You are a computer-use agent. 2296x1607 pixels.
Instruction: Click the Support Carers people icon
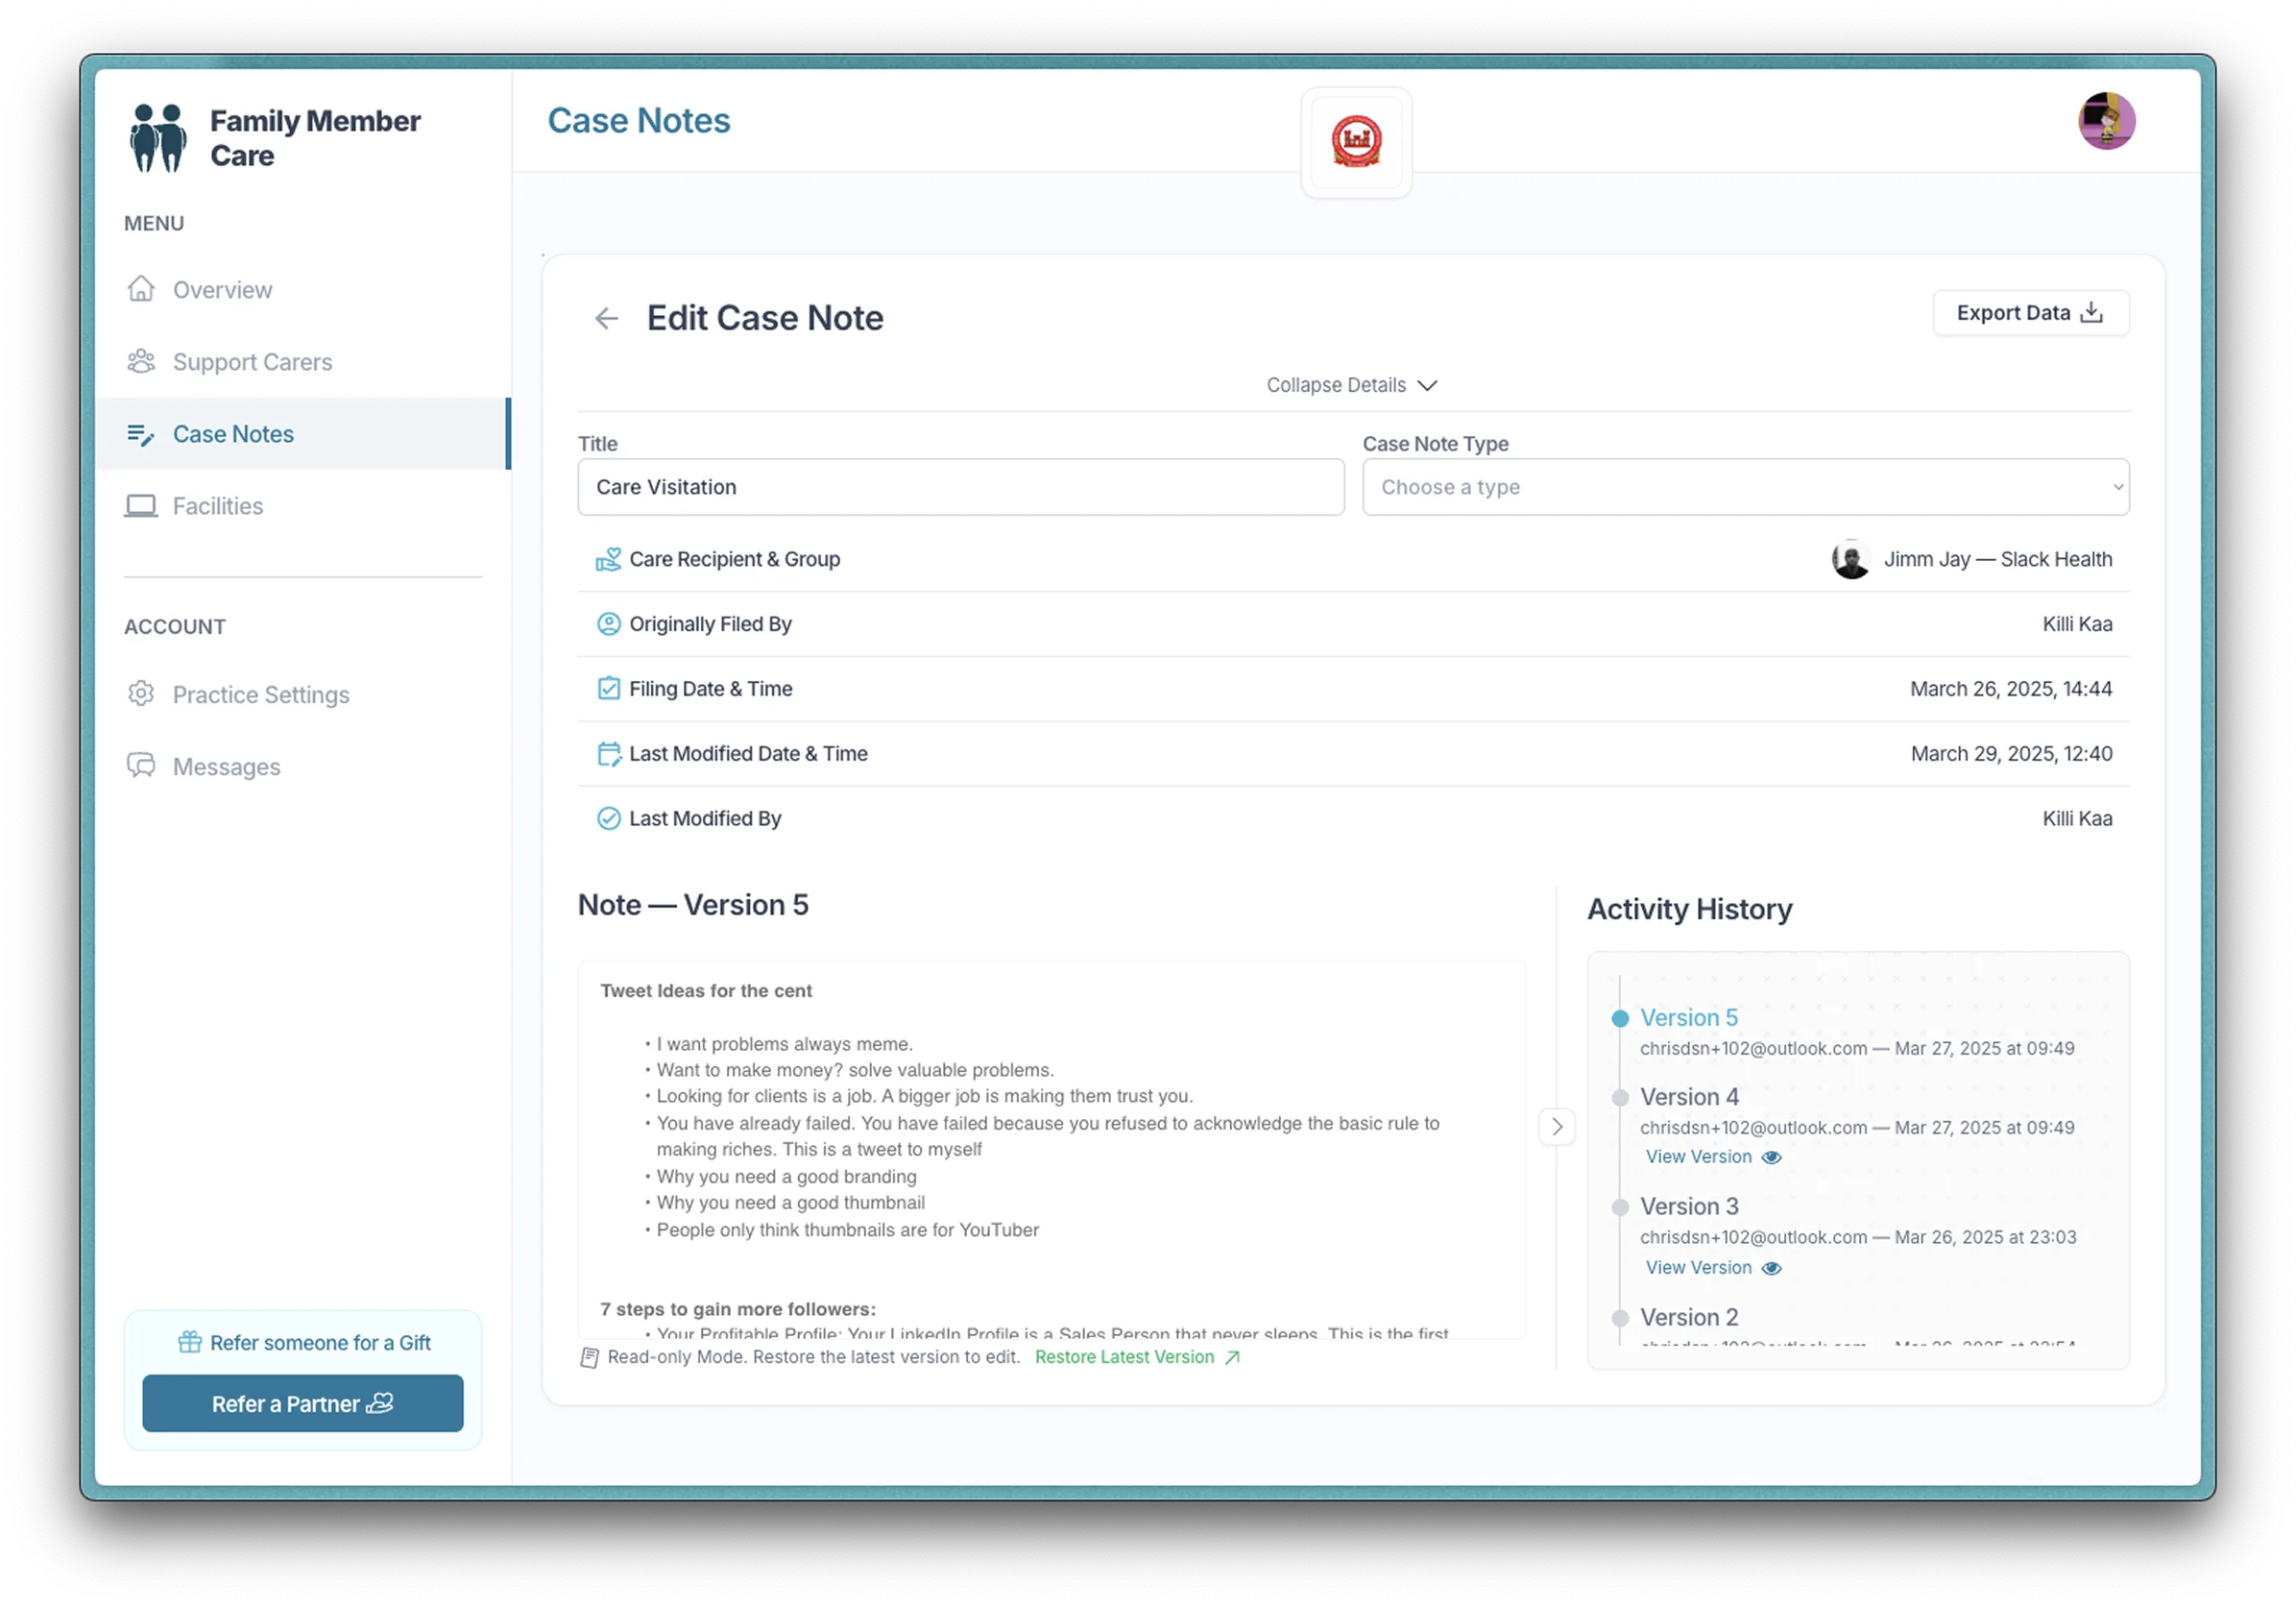[x=141, y=361]
